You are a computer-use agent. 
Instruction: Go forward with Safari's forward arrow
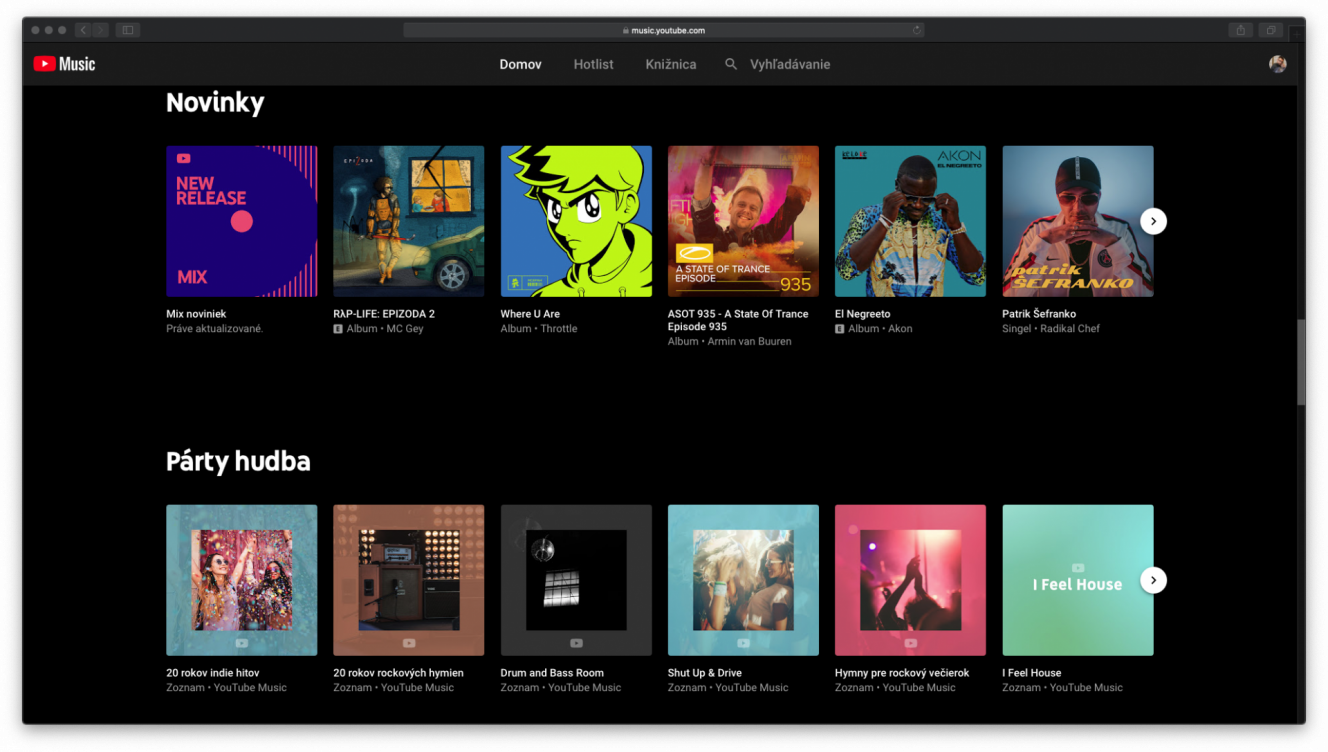click(x=100, y=30)
